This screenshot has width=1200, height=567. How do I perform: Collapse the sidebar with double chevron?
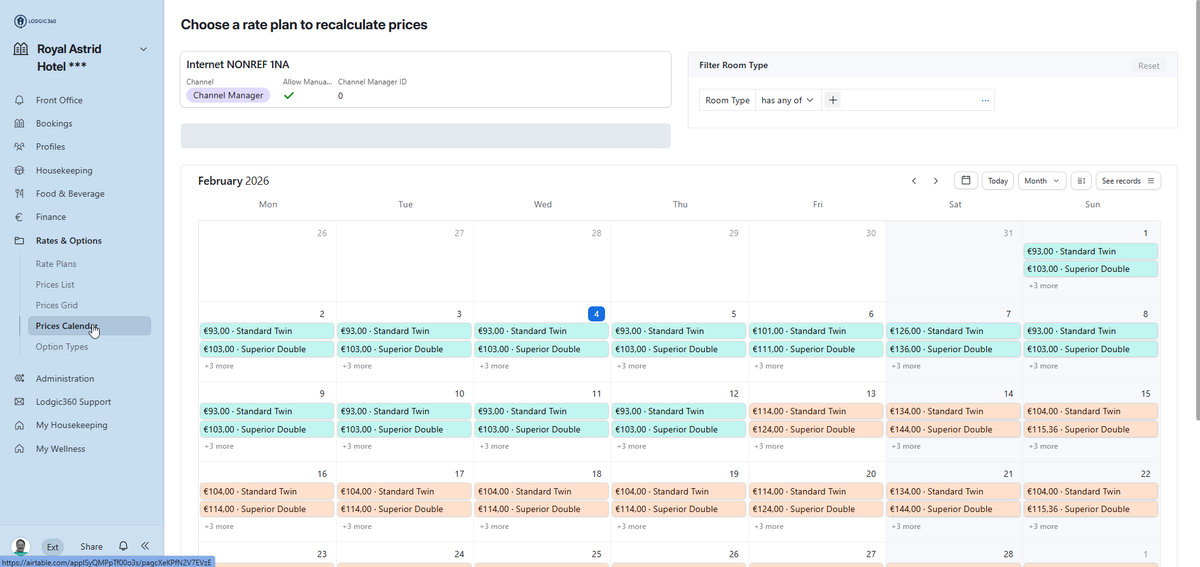point(145,546)
